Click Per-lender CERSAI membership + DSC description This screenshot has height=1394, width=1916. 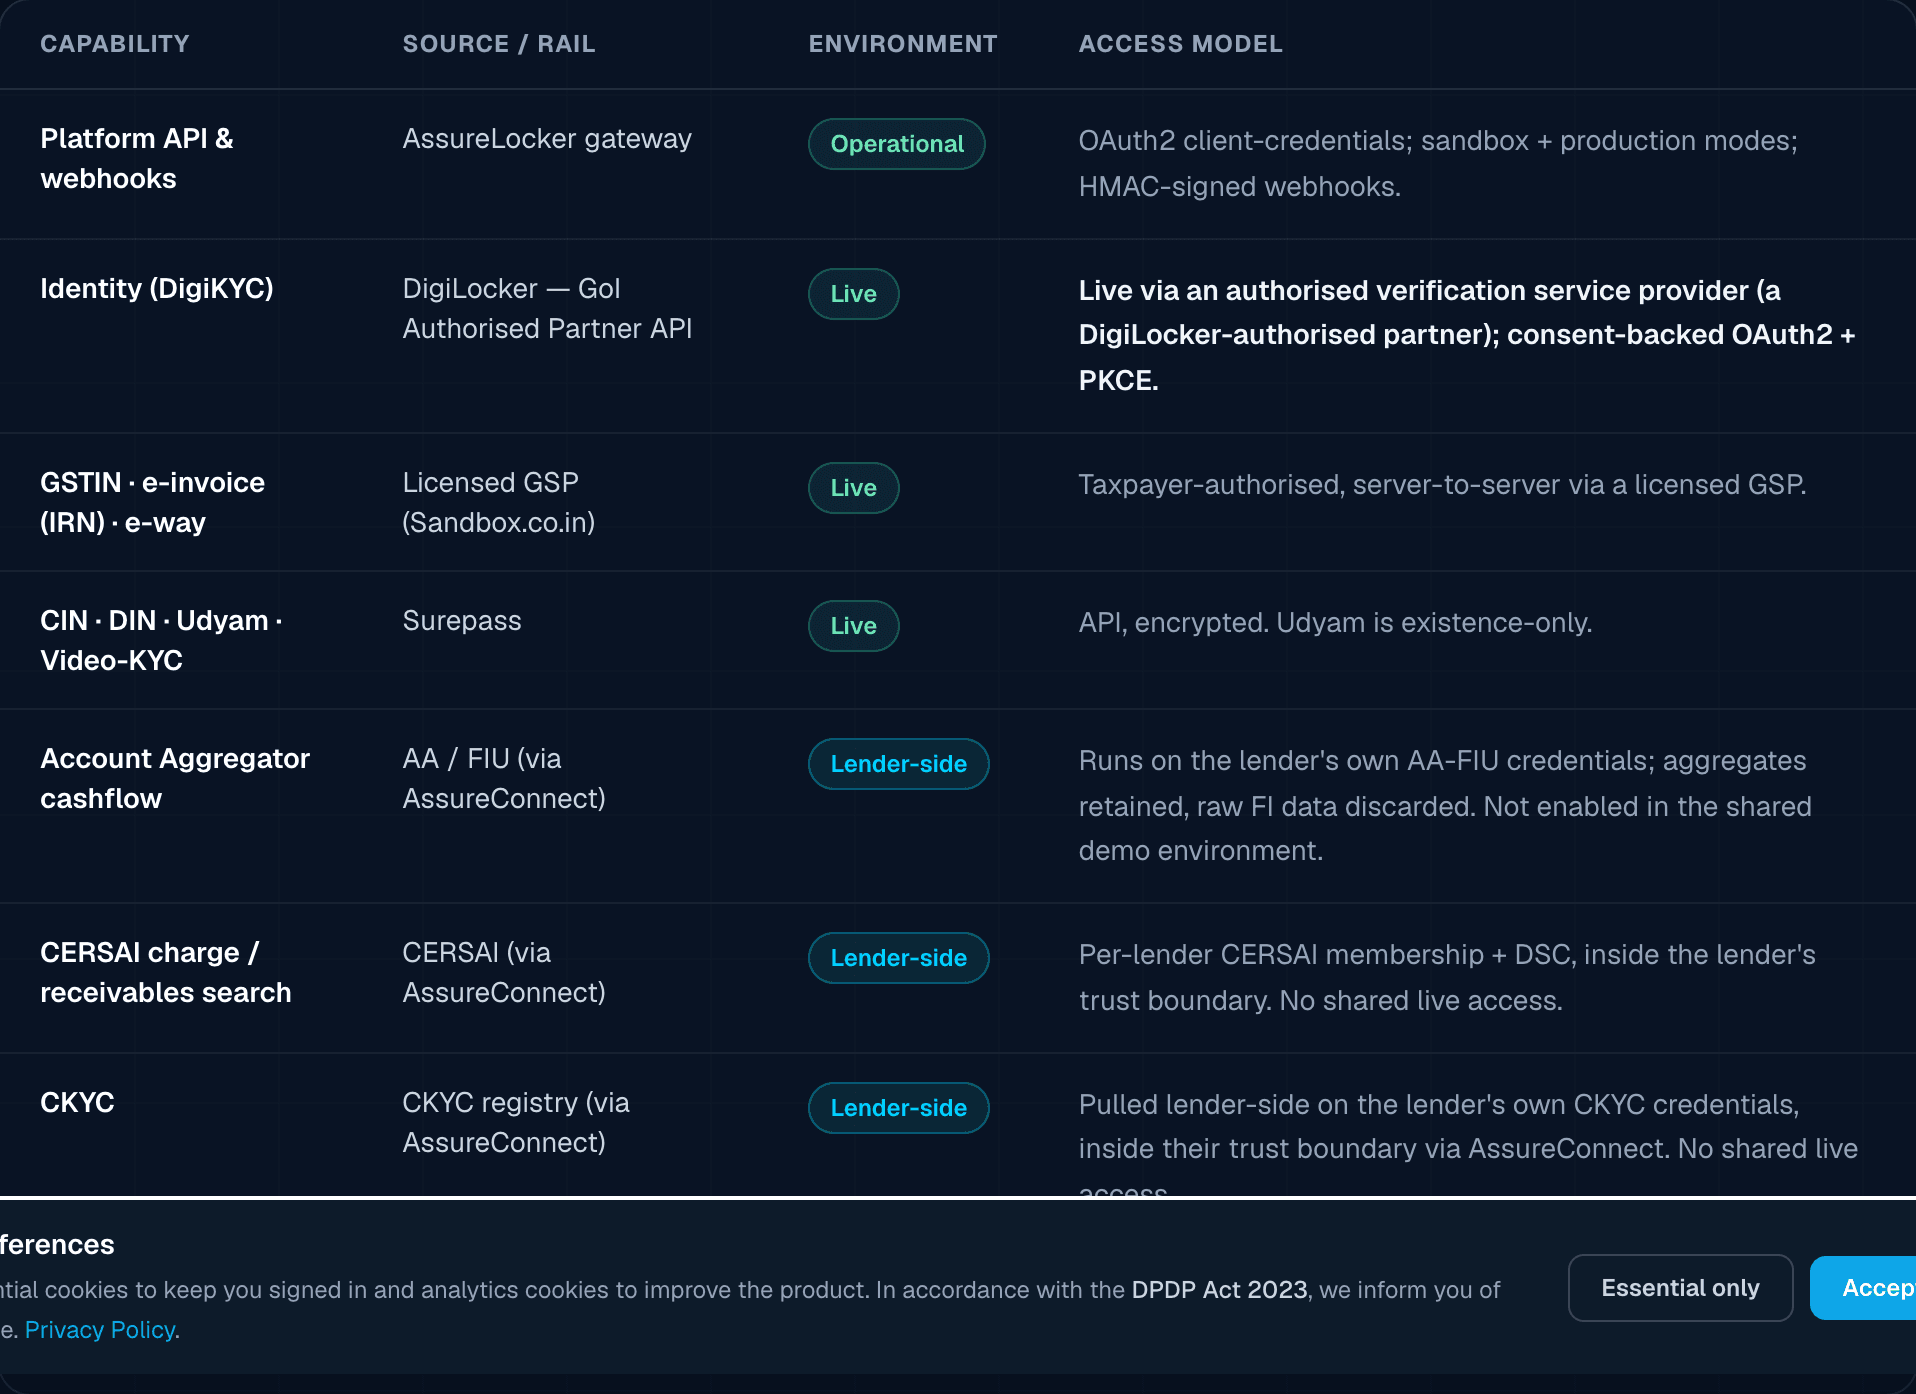(x=1447, y=977)
